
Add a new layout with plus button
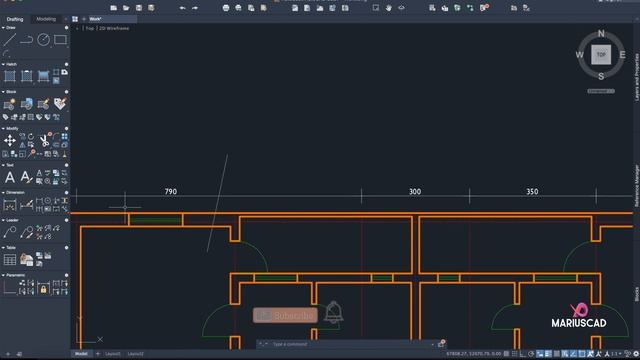click(x=98, y=354)
